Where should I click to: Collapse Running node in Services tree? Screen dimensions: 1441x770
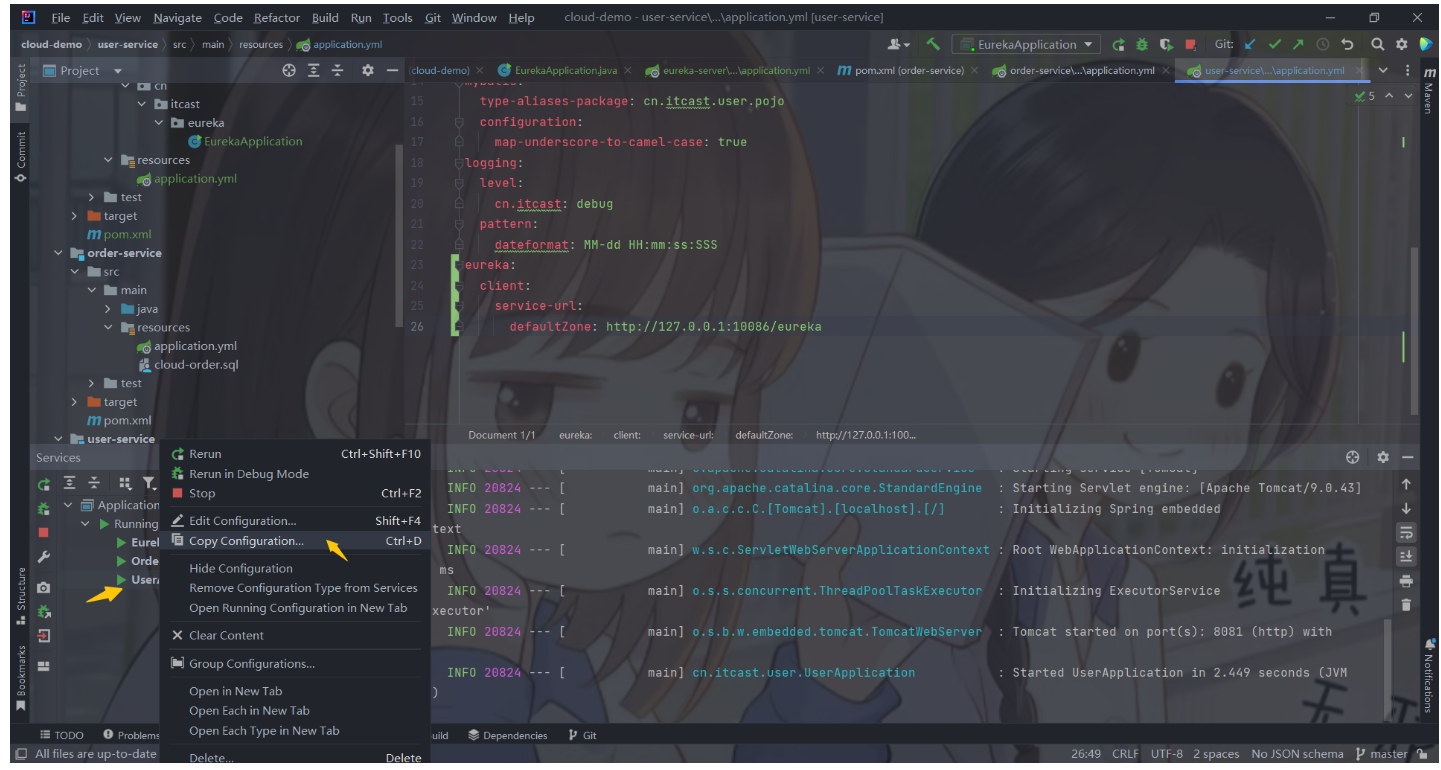(85, 524)
